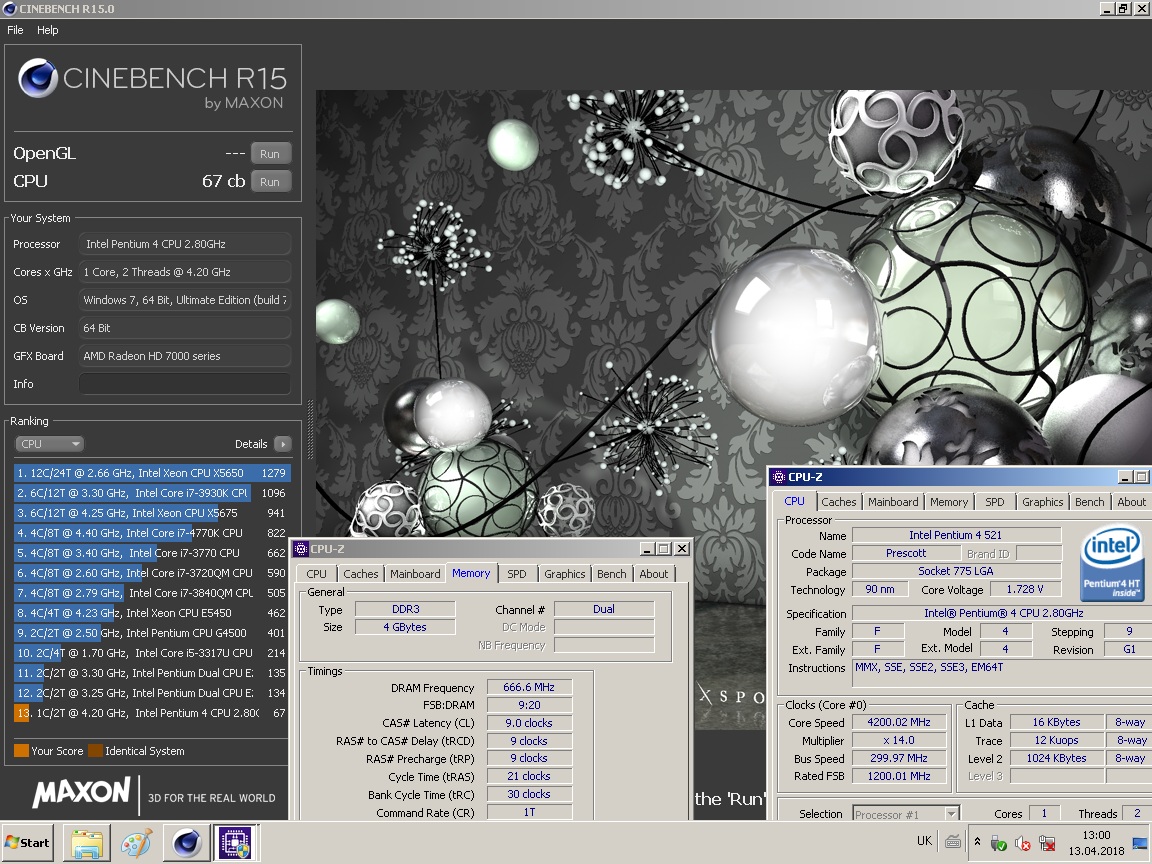Show hidden tray icons arrow
Screen dimensions: 1152x864
977,842
